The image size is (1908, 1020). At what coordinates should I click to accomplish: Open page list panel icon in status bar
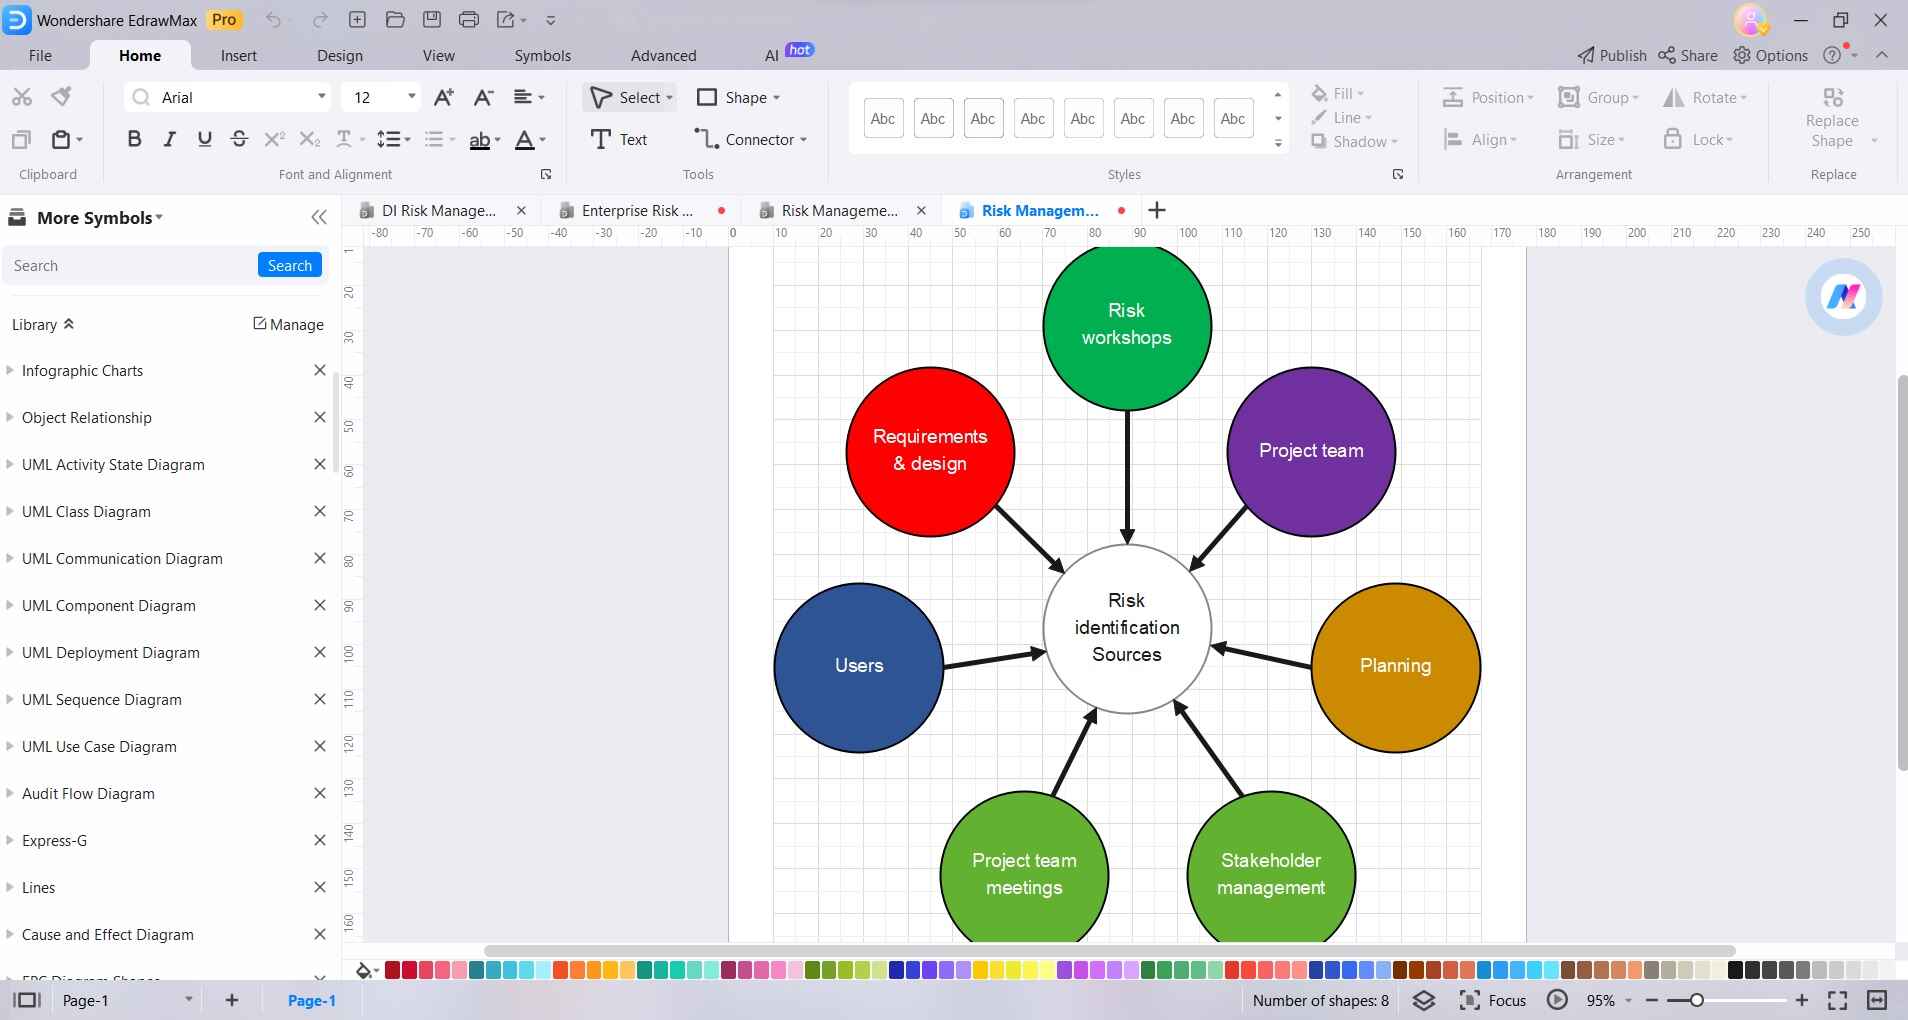[x=27, y=1000]
